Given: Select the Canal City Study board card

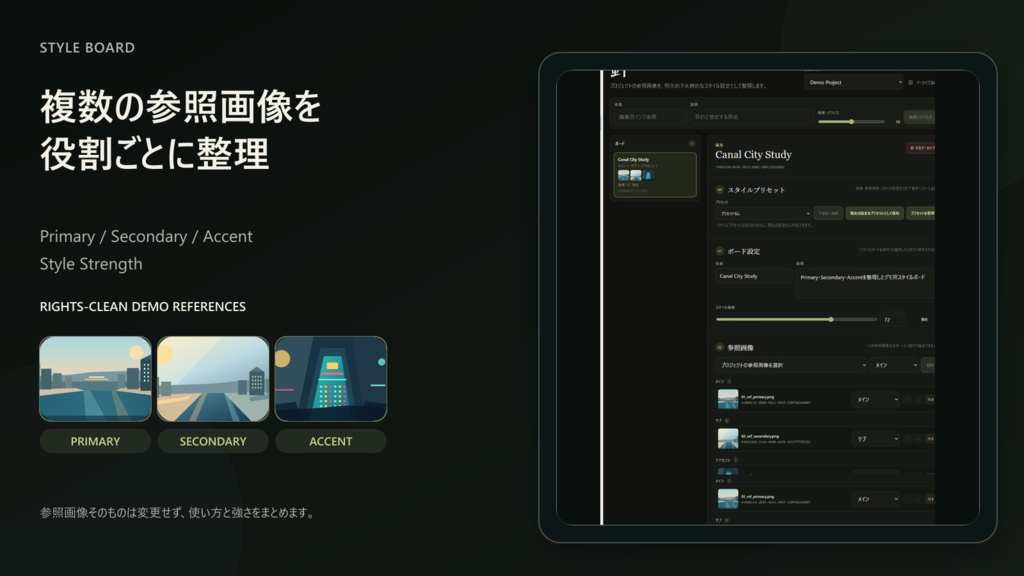Looking at the screenshot, I should click(x=655, y=174).
